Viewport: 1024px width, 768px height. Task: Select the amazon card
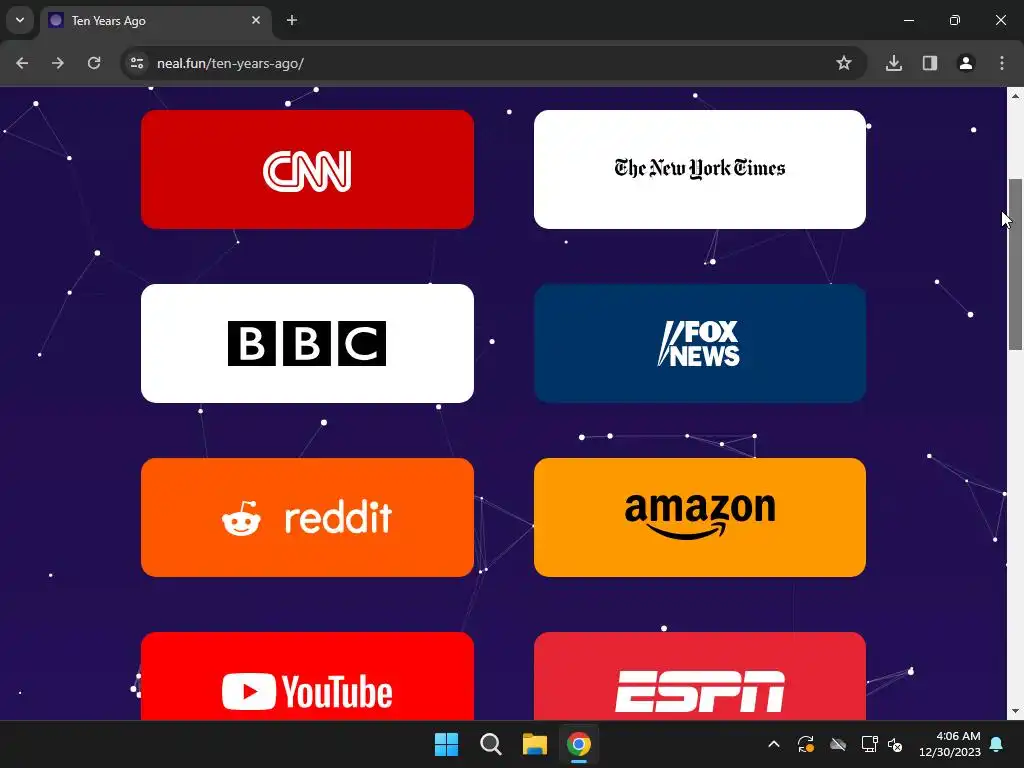coord(699,517)
